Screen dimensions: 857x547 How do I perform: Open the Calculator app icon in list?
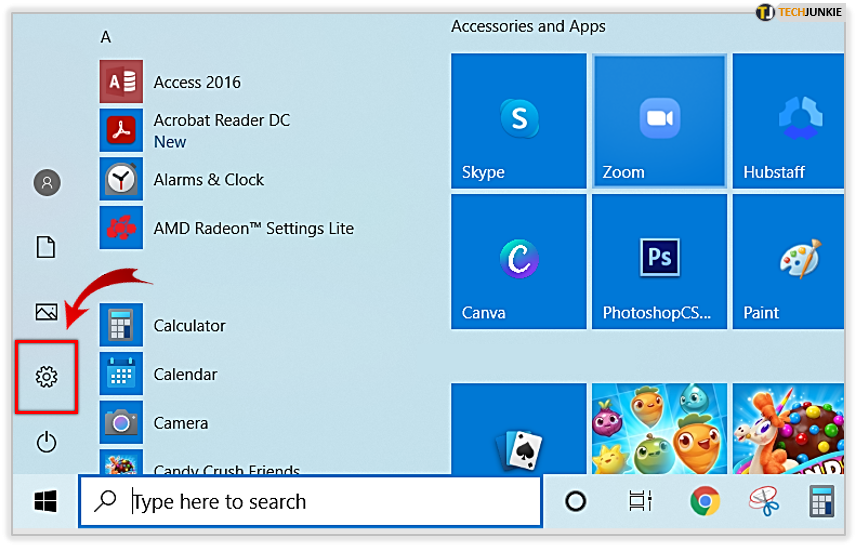121,325
